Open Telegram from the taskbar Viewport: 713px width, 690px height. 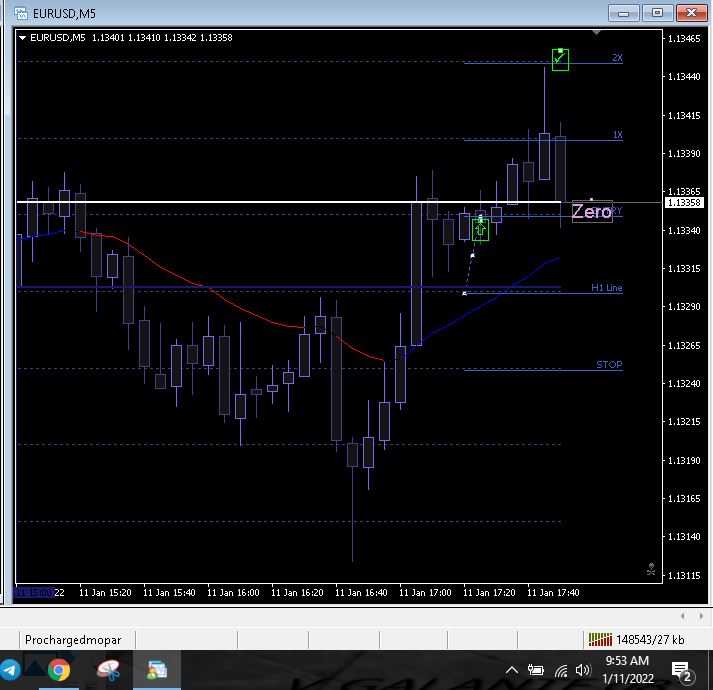[x=10, y=670]
